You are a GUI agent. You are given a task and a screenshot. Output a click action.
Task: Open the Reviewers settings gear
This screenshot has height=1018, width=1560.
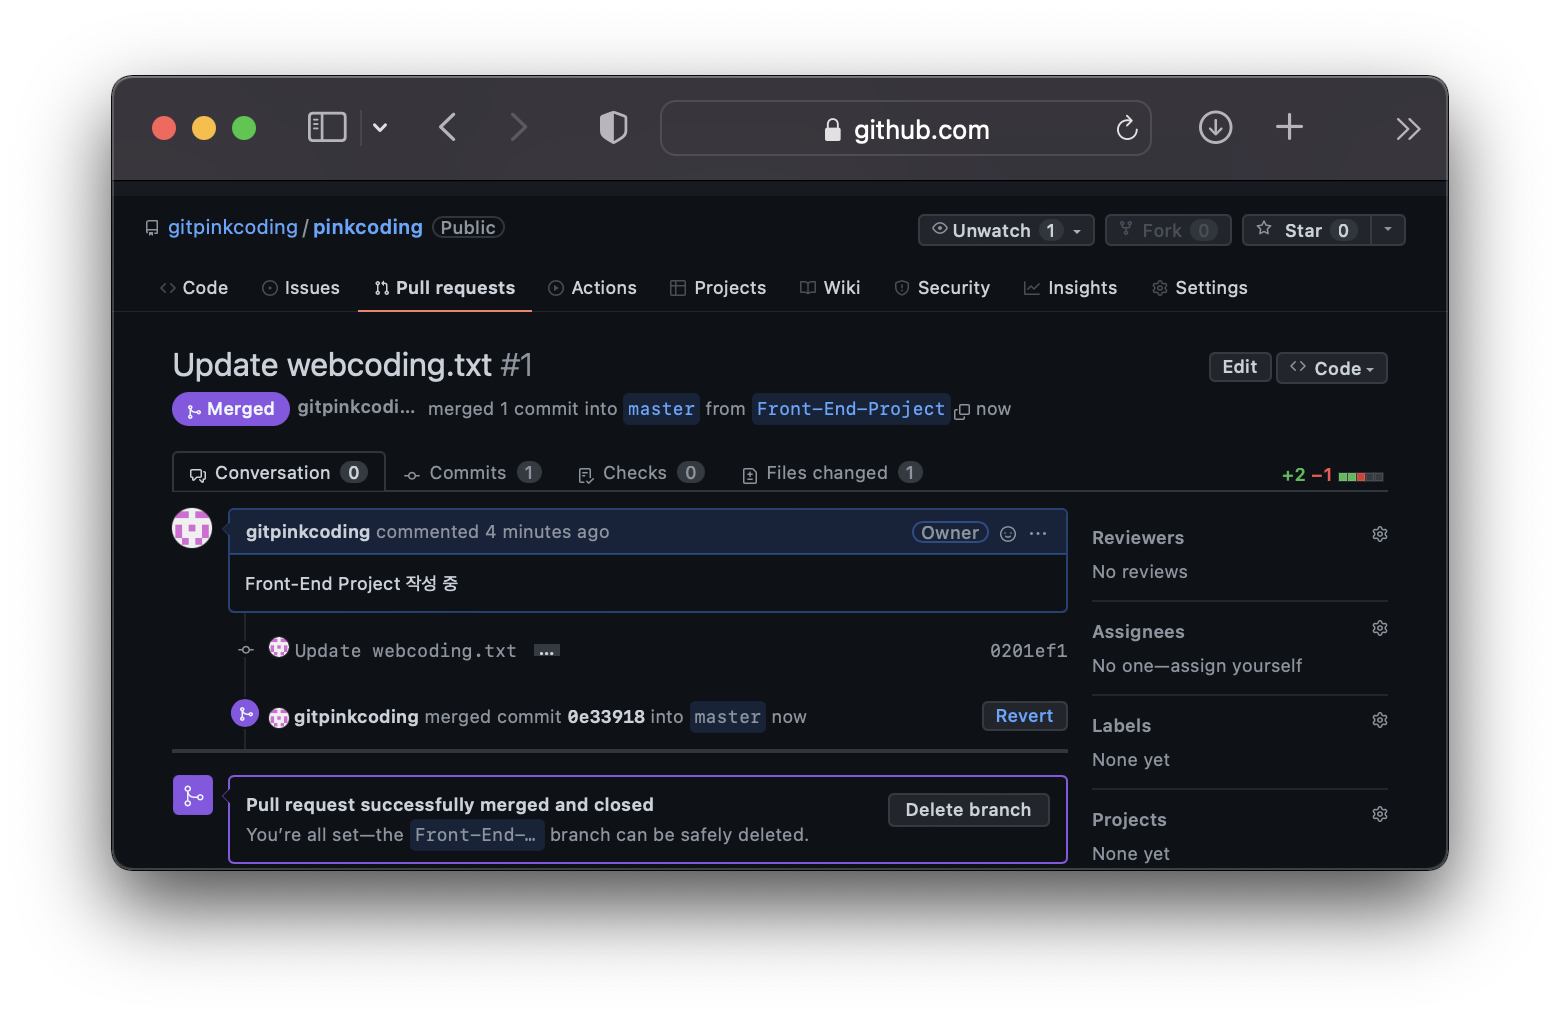coord(1380,534)
